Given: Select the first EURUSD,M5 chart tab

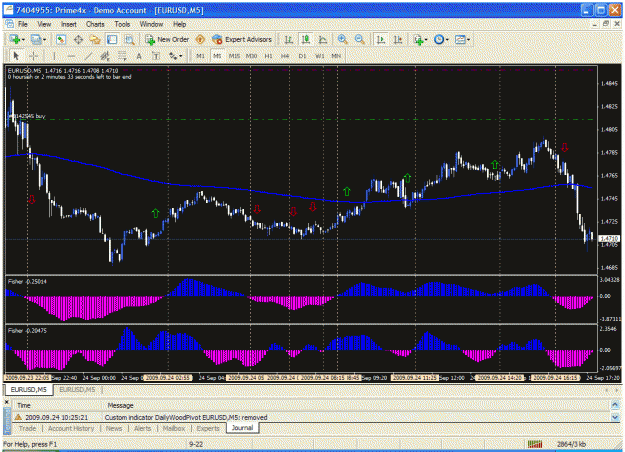Looking at the screenshot, I should click(28, 389).
